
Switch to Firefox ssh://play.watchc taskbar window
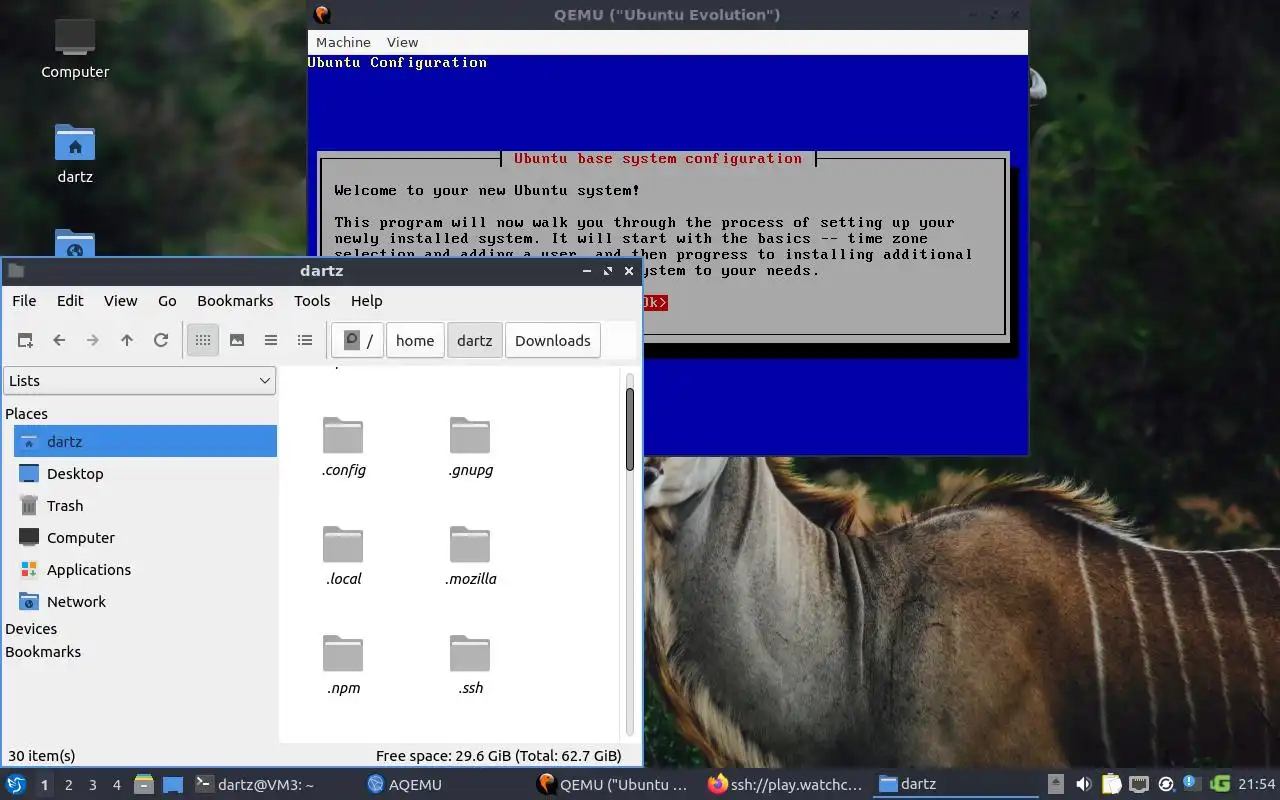(785, 785)
